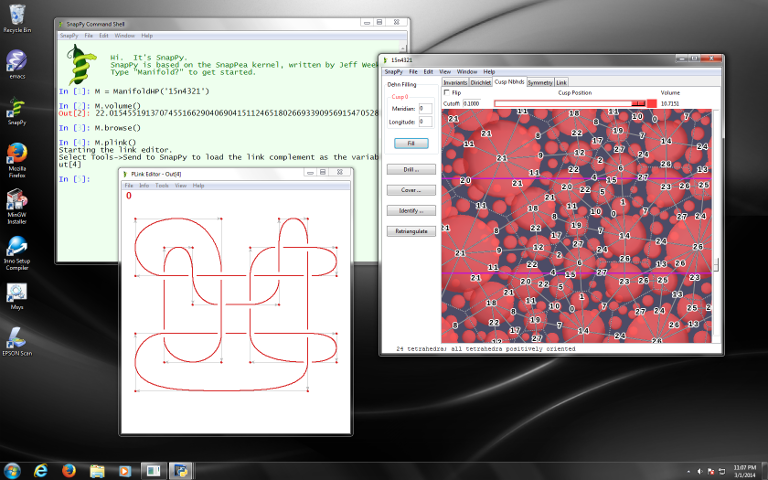Click the 'Cusp 0' label in Dehn Filling
Screen dimensions: 768x480
point(400,96)
